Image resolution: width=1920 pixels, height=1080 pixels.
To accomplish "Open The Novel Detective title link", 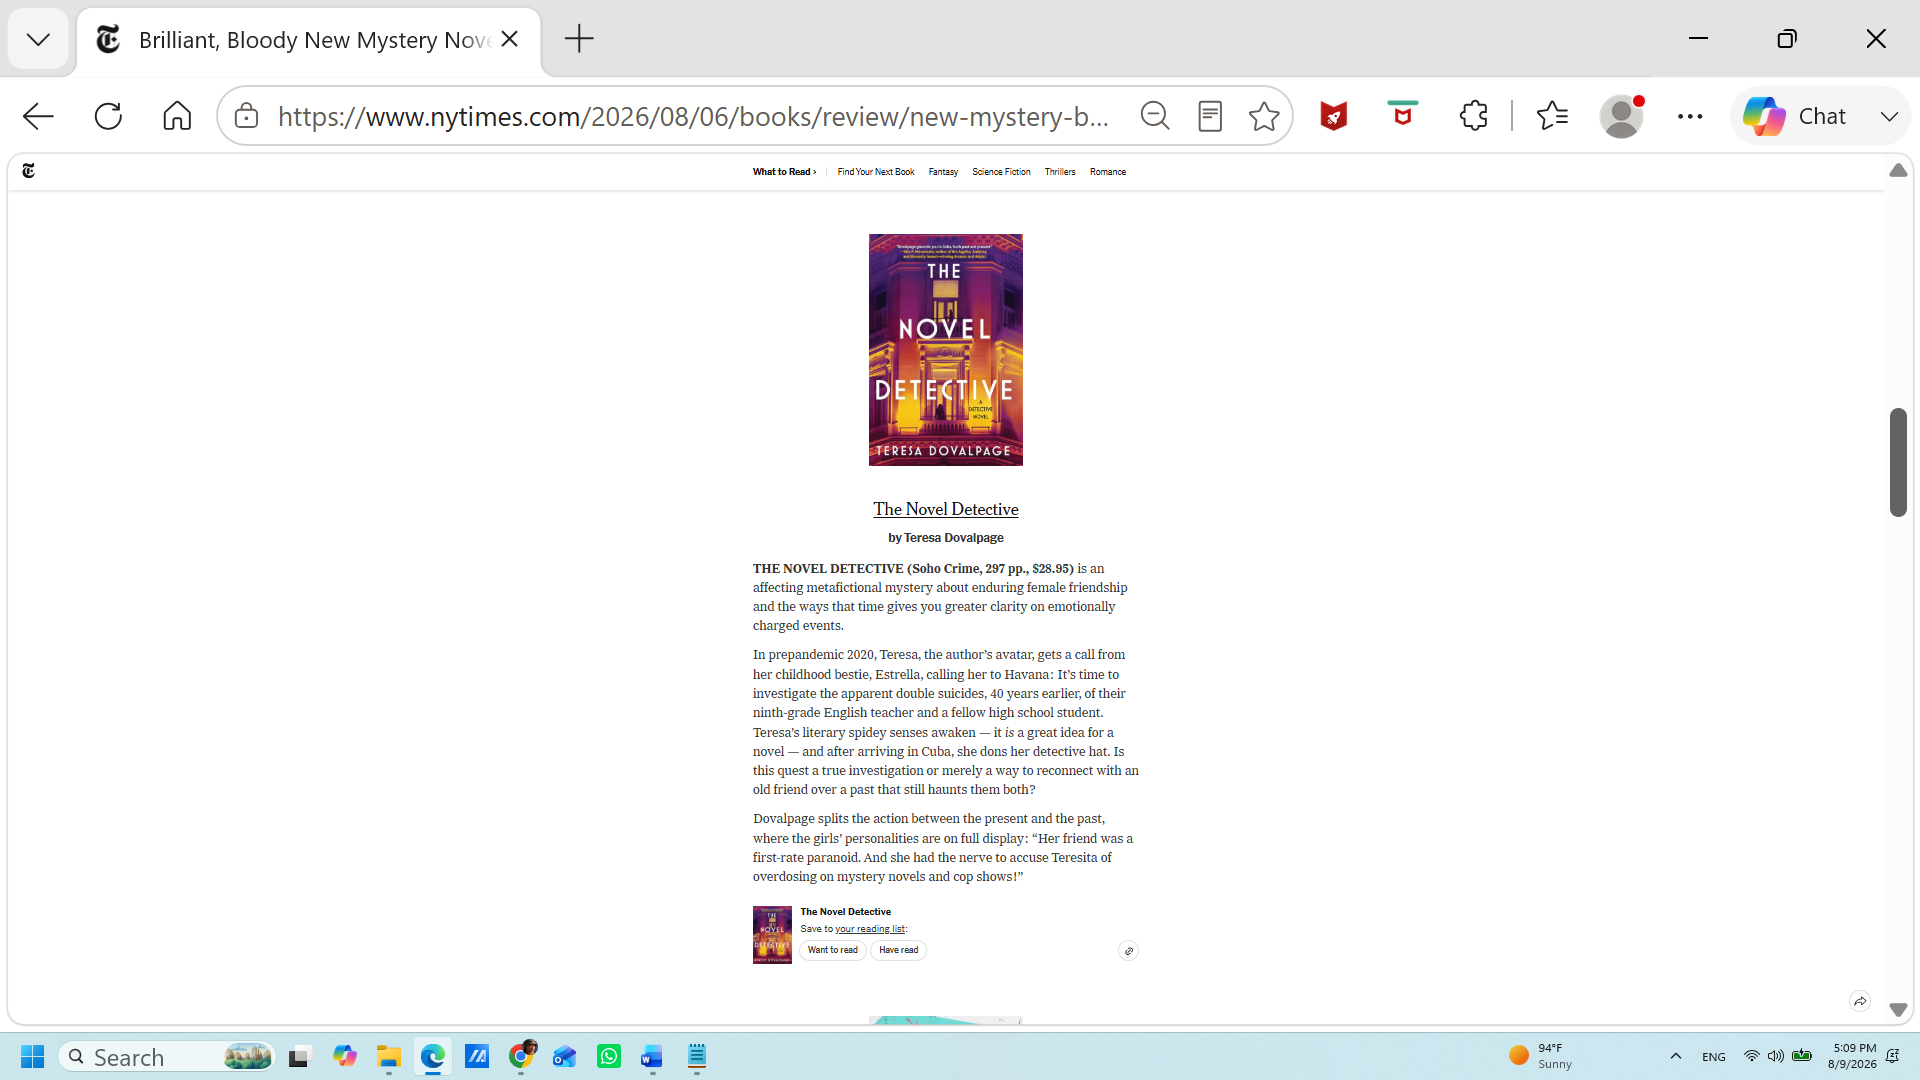I will [946, 509].
